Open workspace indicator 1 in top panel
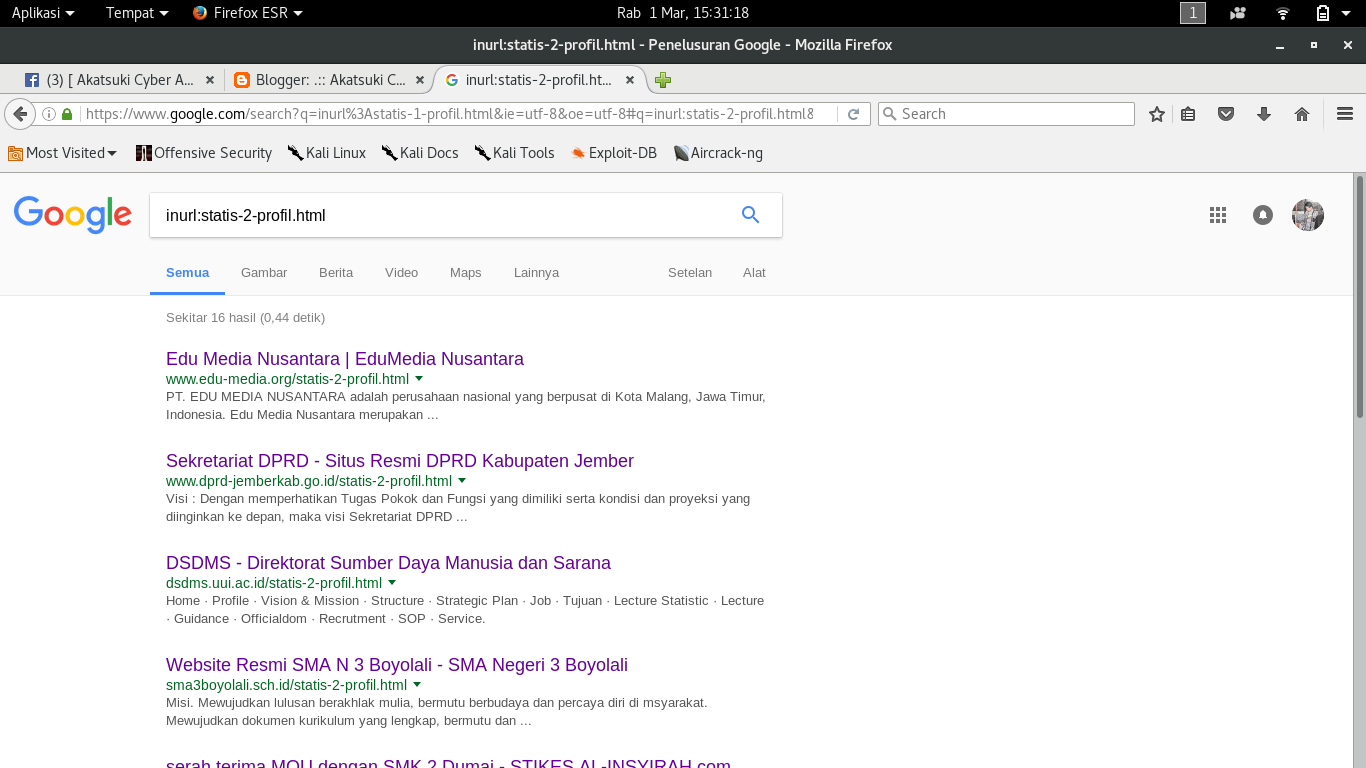The height and width of the screenshot is (768, 1366). pyautogui.click(x=1193, y=13)
